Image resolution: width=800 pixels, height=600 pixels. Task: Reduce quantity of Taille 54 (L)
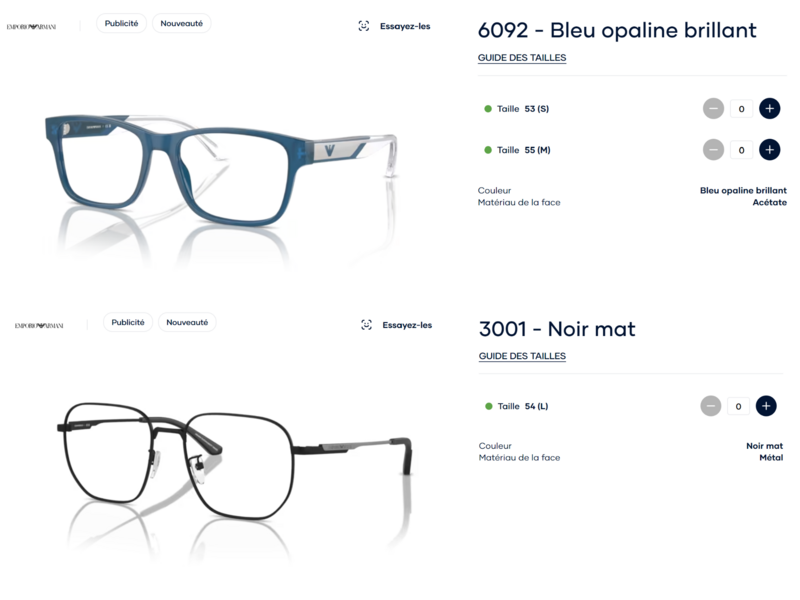pos(711,406)
